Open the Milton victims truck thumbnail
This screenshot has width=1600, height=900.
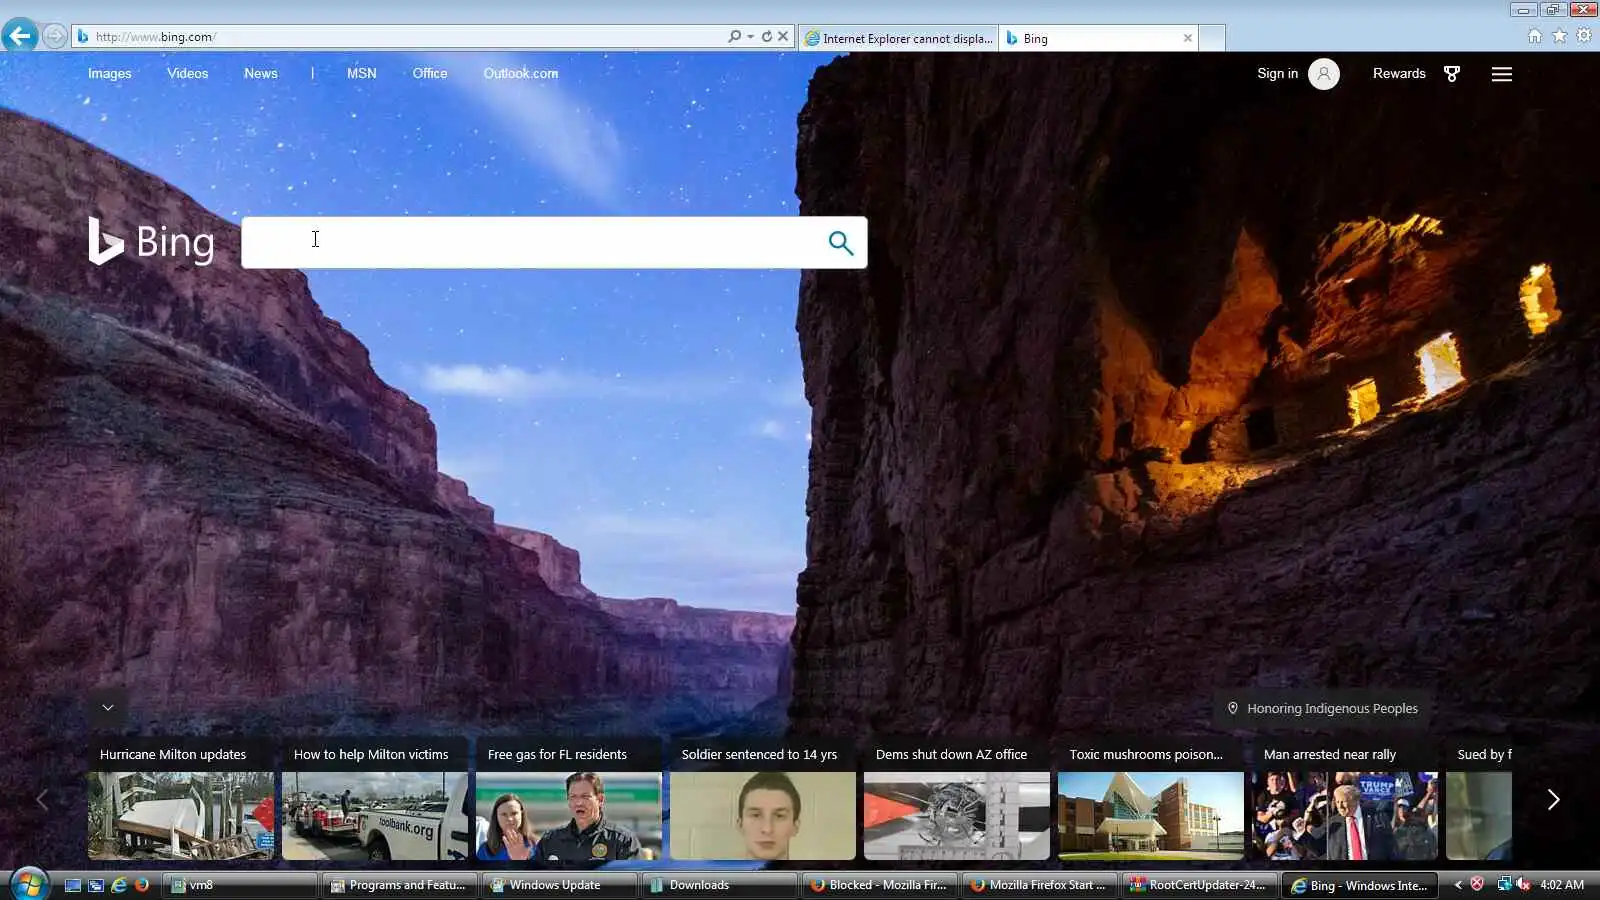point(375,816)
